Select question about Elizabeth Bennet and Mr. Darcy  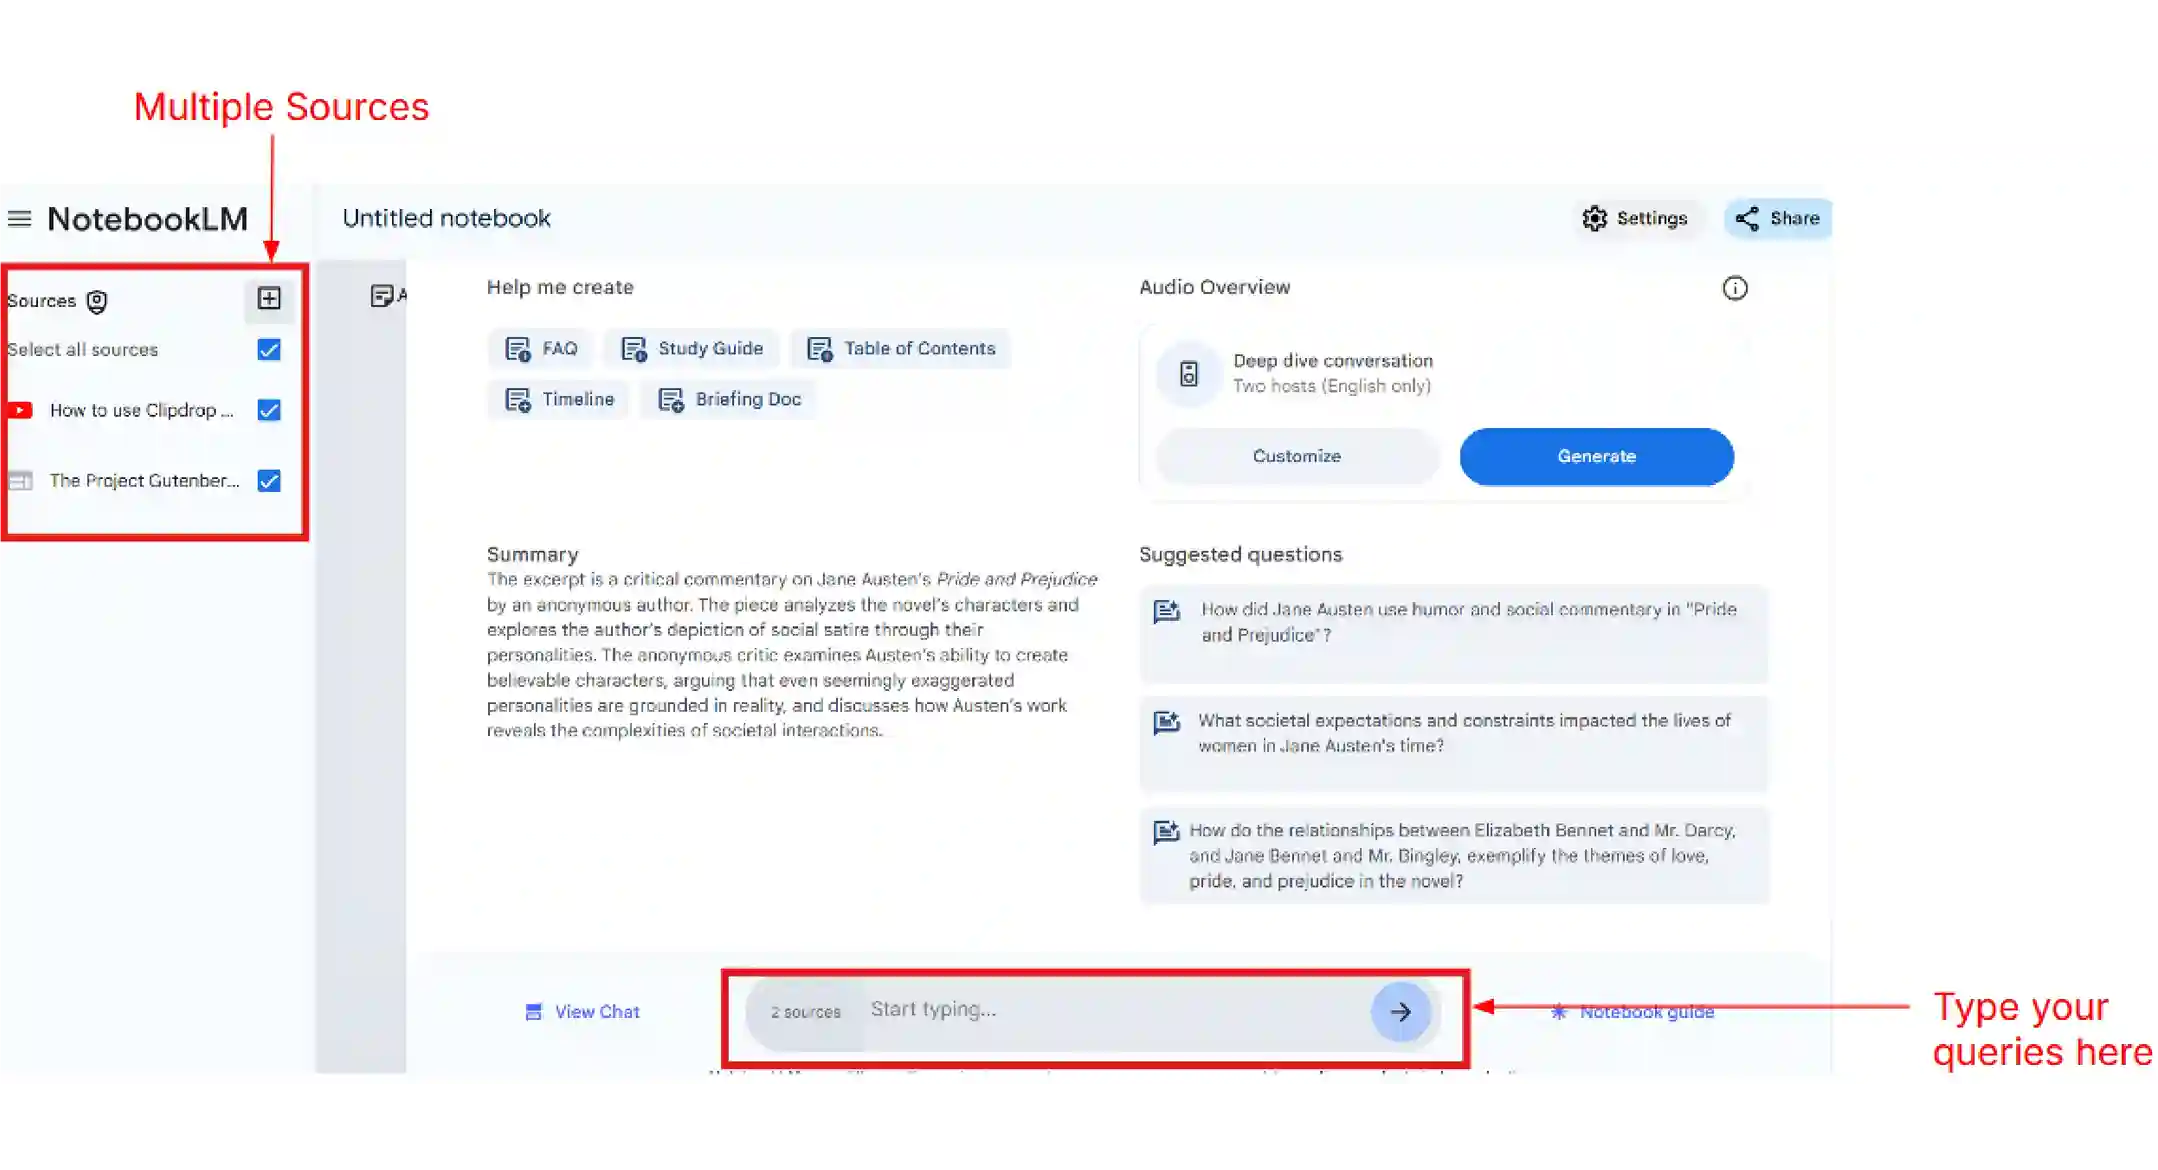coord(1454,856)
